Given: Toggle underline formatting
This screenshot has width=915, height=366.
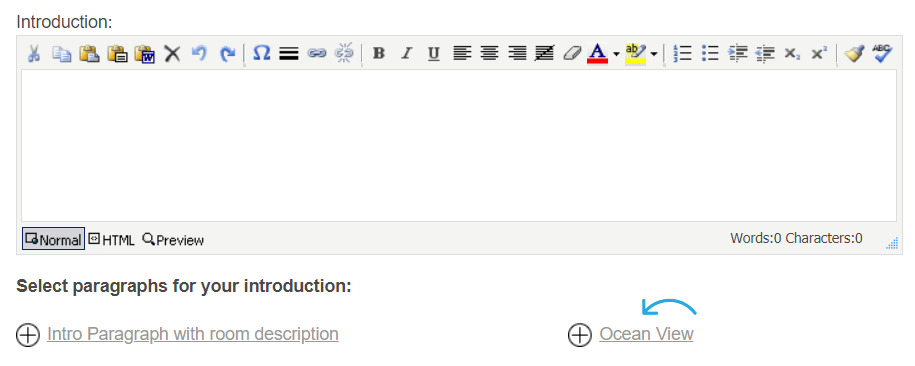Looking at the screenshot, I should [x=433, y=54].
